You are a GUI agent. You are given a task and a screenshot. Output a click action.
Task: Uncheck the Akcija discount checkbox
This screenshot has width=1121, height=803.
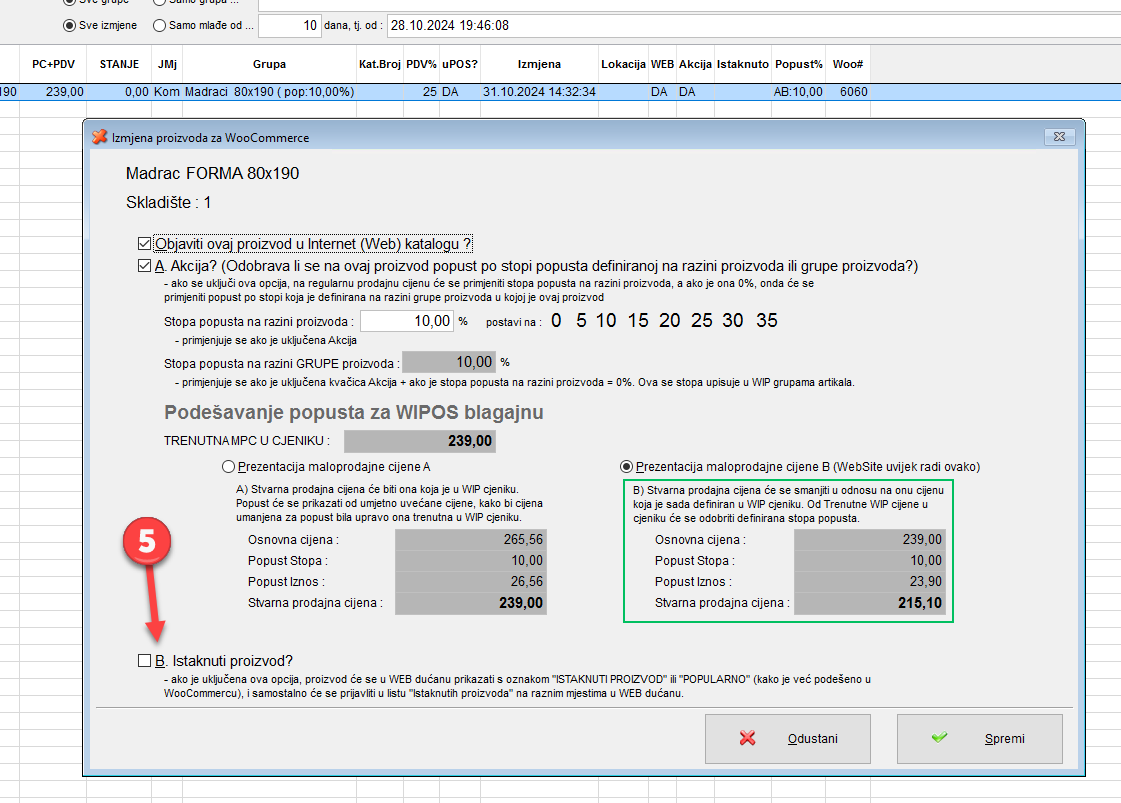click(x=145, y=266)
